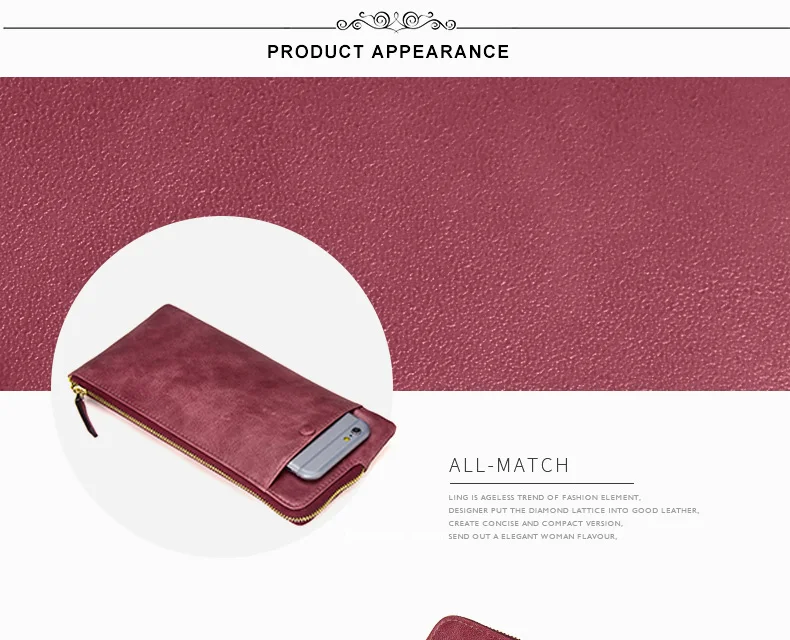Click the PRODUCT APPEARANCE heading
790x640 pixels.
pyautogui.click(x=388, y=51)
